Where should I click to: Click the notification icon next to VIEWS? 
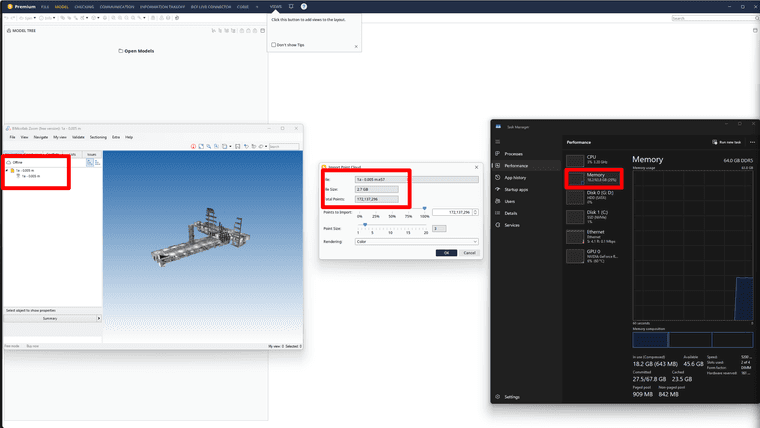tap(291, 7)
